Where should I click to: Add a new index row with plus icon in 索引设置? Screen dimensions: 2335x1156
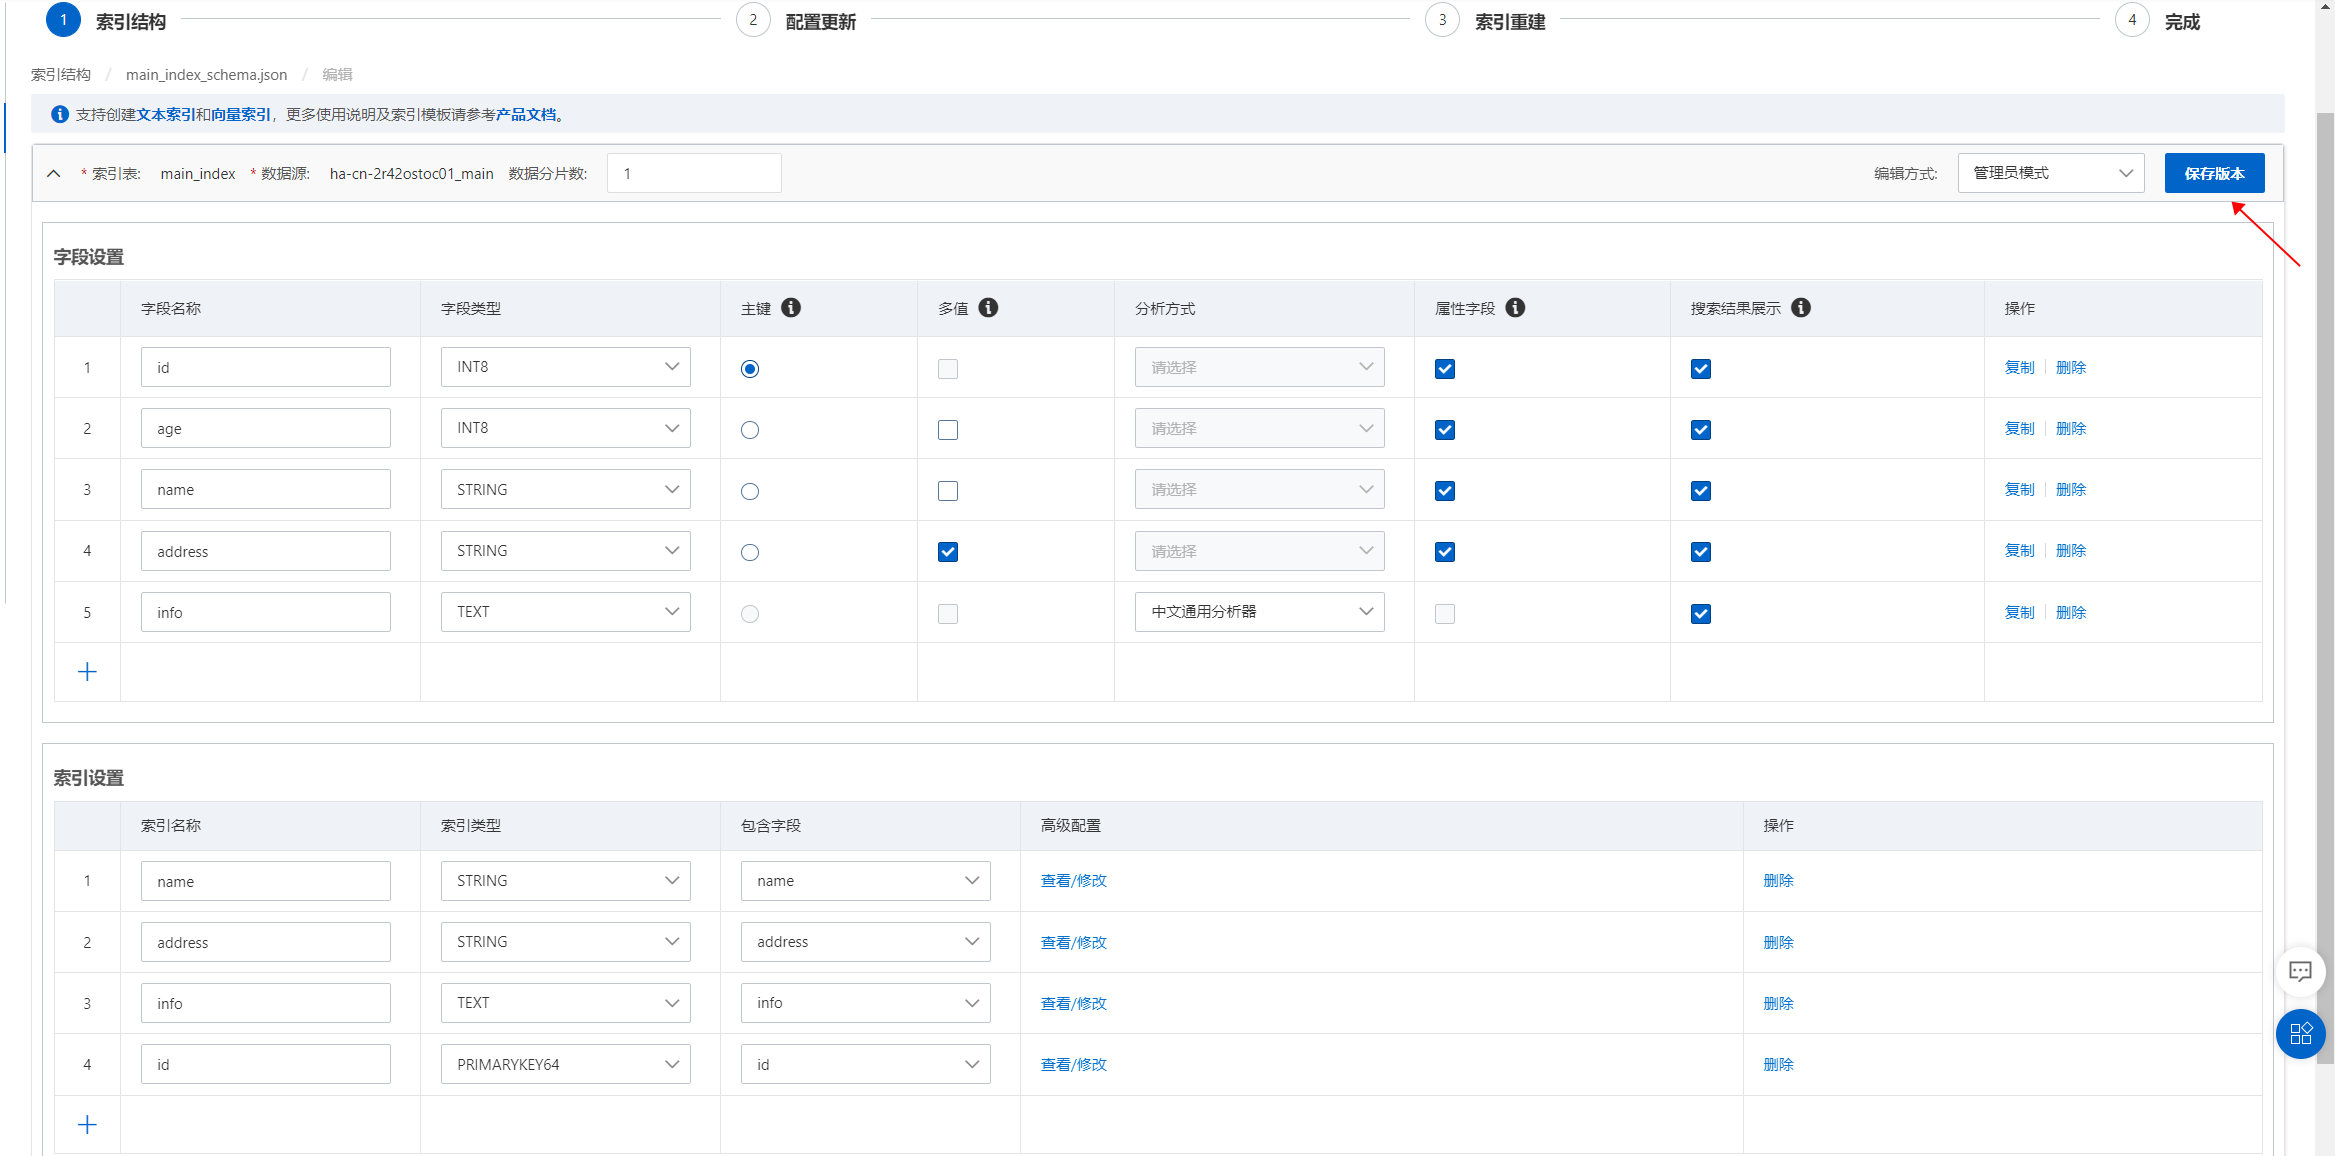87,1125
